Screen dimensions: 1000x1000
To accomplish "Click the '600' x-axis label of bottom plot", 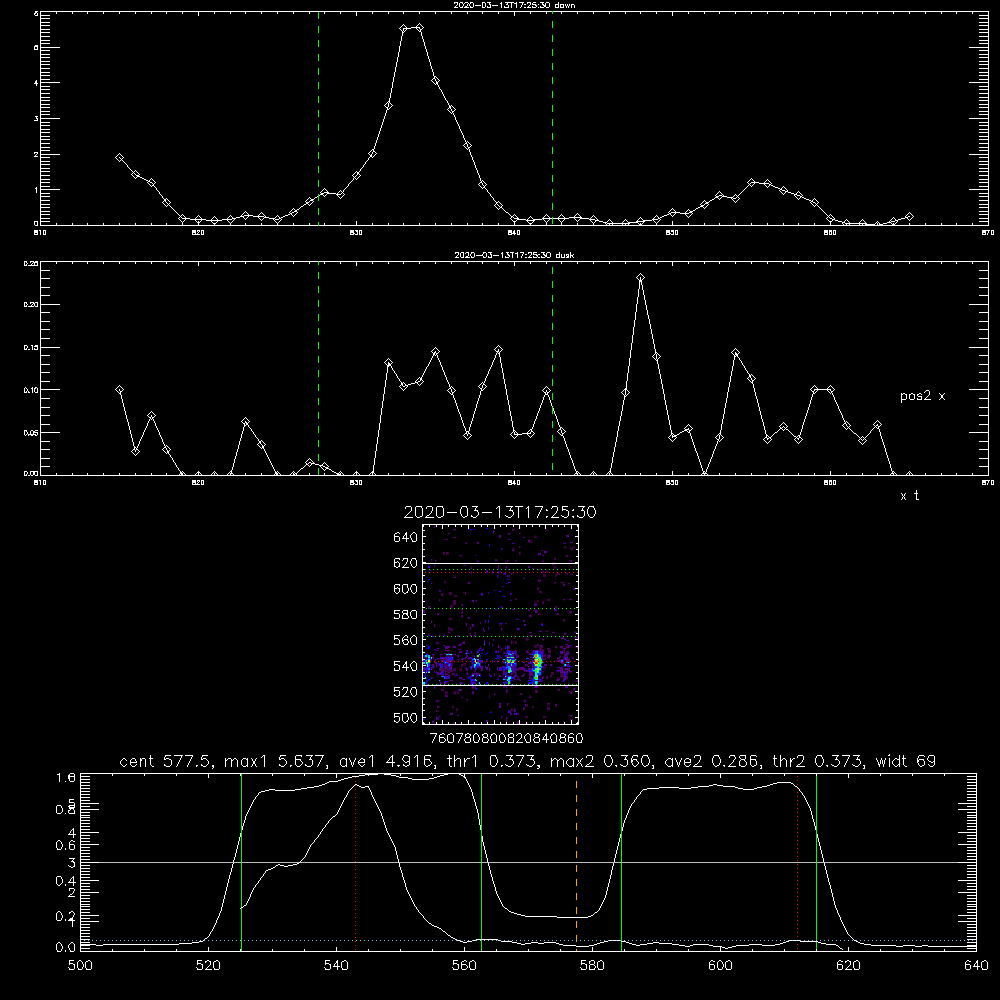I will (721, 966).
